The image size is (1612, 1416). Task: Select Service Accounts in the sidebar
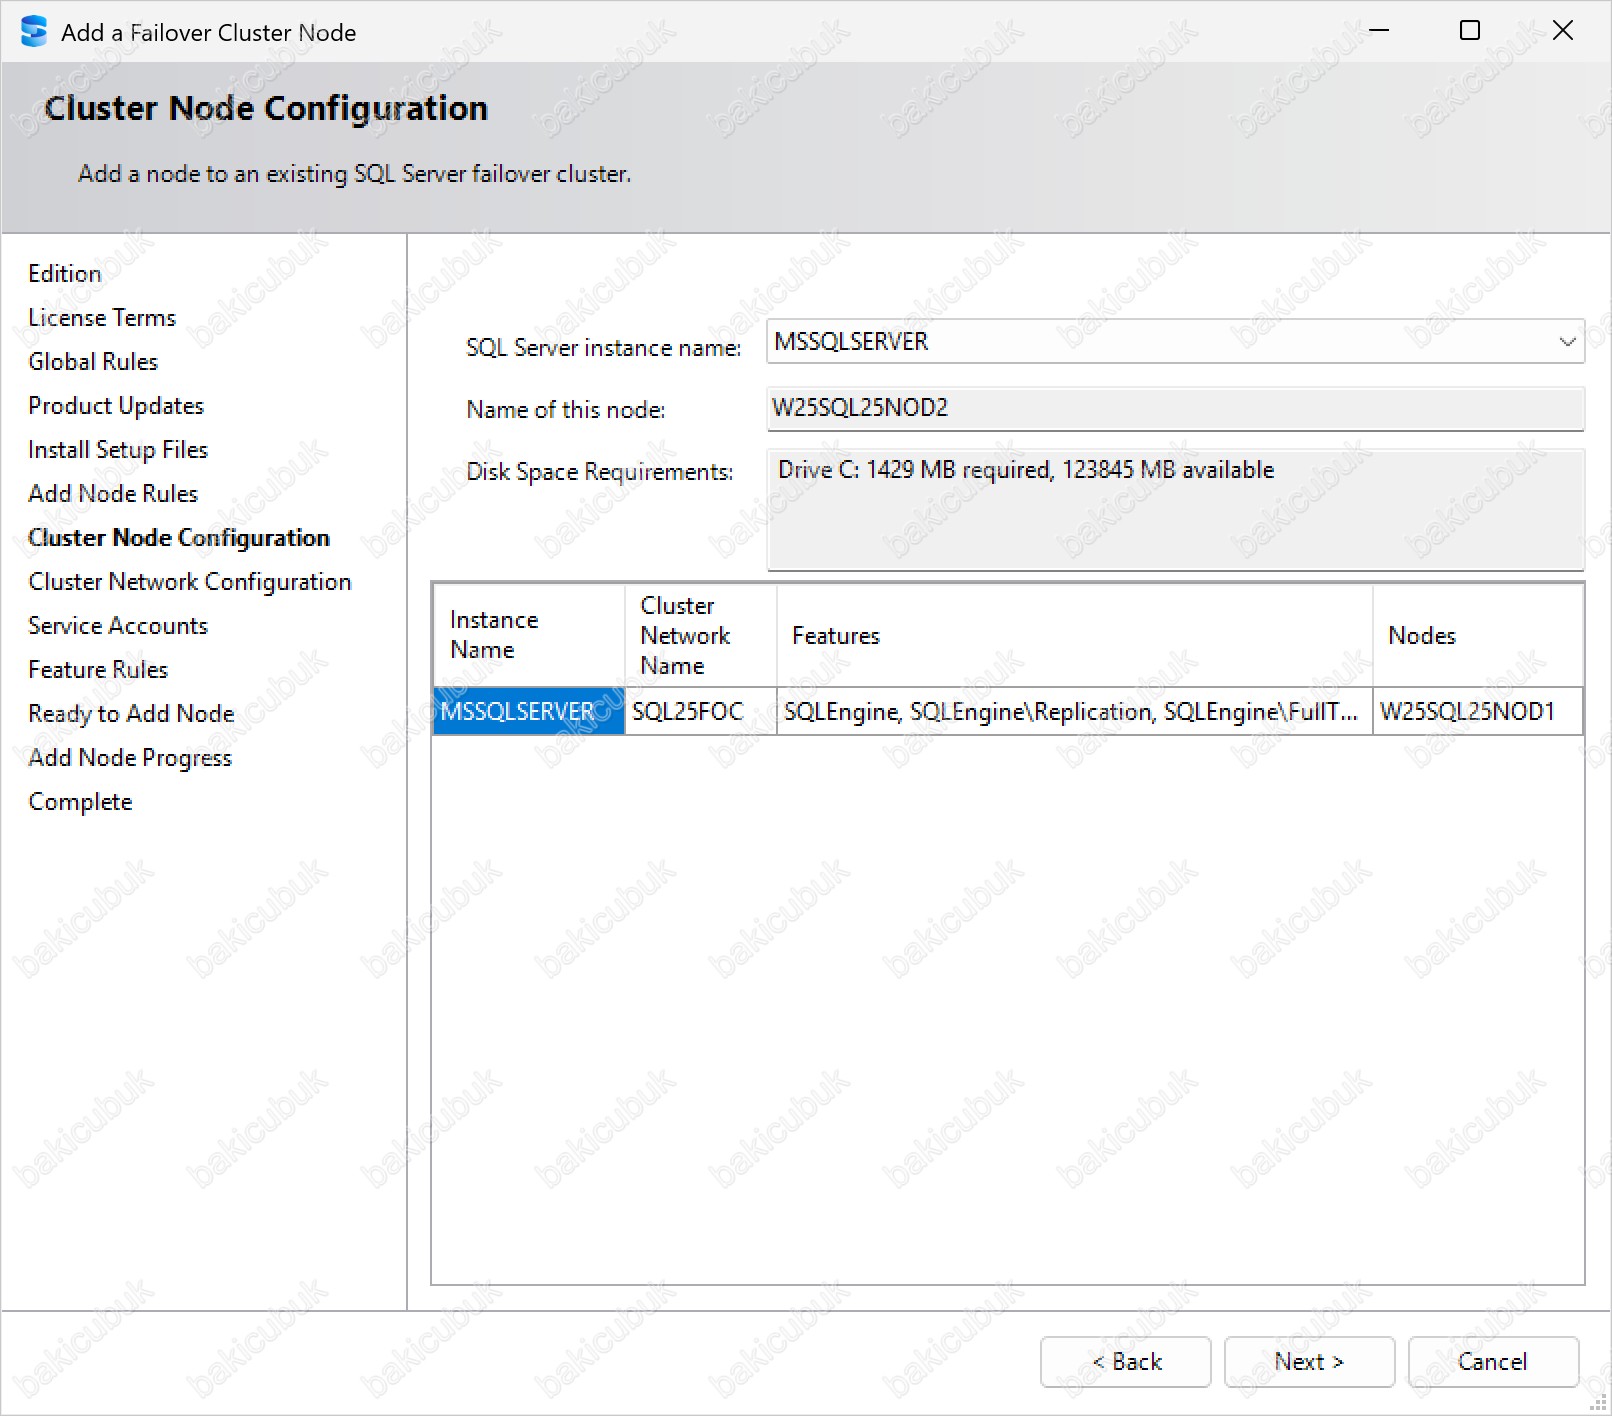click(x=118, y=626)
